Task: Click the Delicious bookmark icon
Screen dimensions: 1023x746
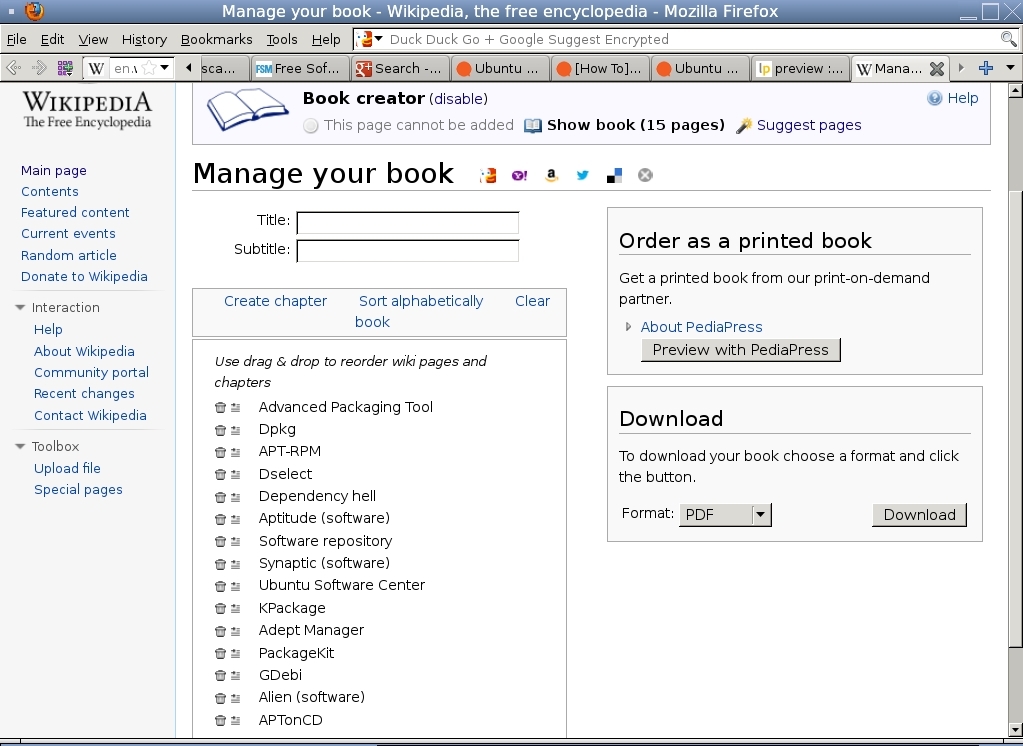Action: click(x=614, y=175)
